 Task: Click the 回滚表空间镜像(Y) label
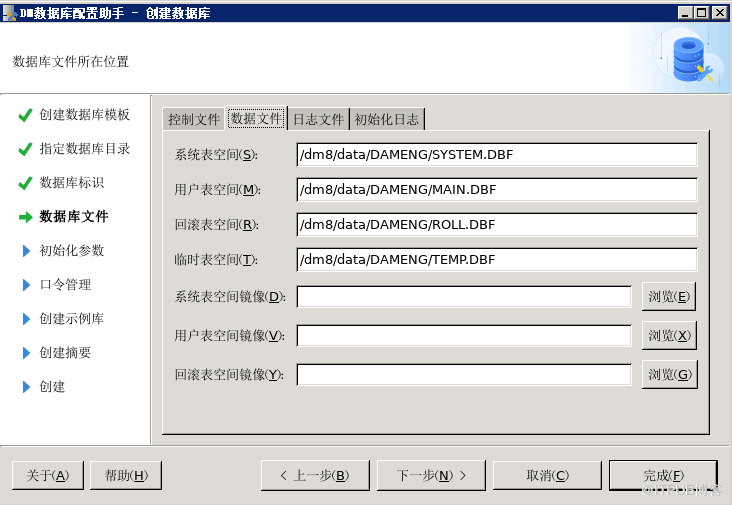(x=229, y=374)
